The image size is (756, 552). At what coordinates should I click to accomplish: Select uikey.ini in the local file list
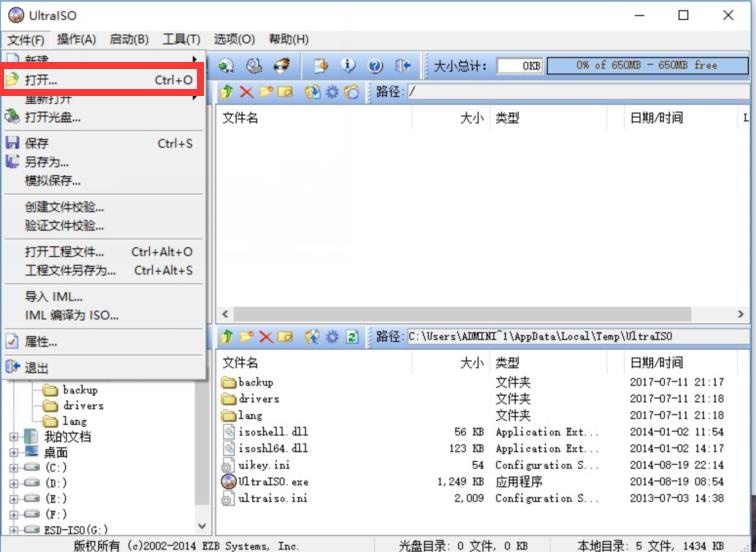[x=264, y=465]
